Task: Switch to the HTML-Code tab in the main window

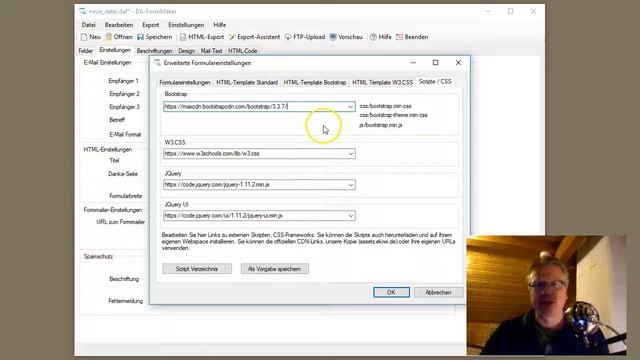Action: 243,51
